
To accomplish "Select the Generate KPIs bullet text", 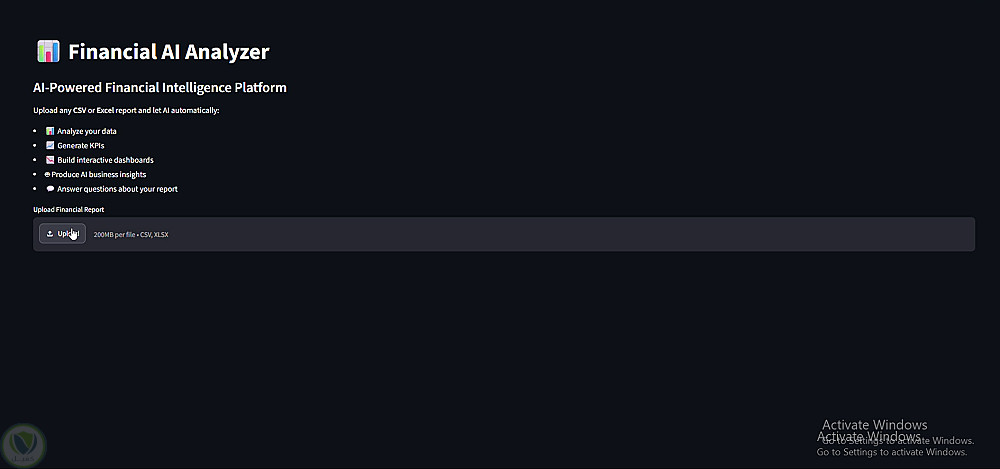I will tap(80, 145).
